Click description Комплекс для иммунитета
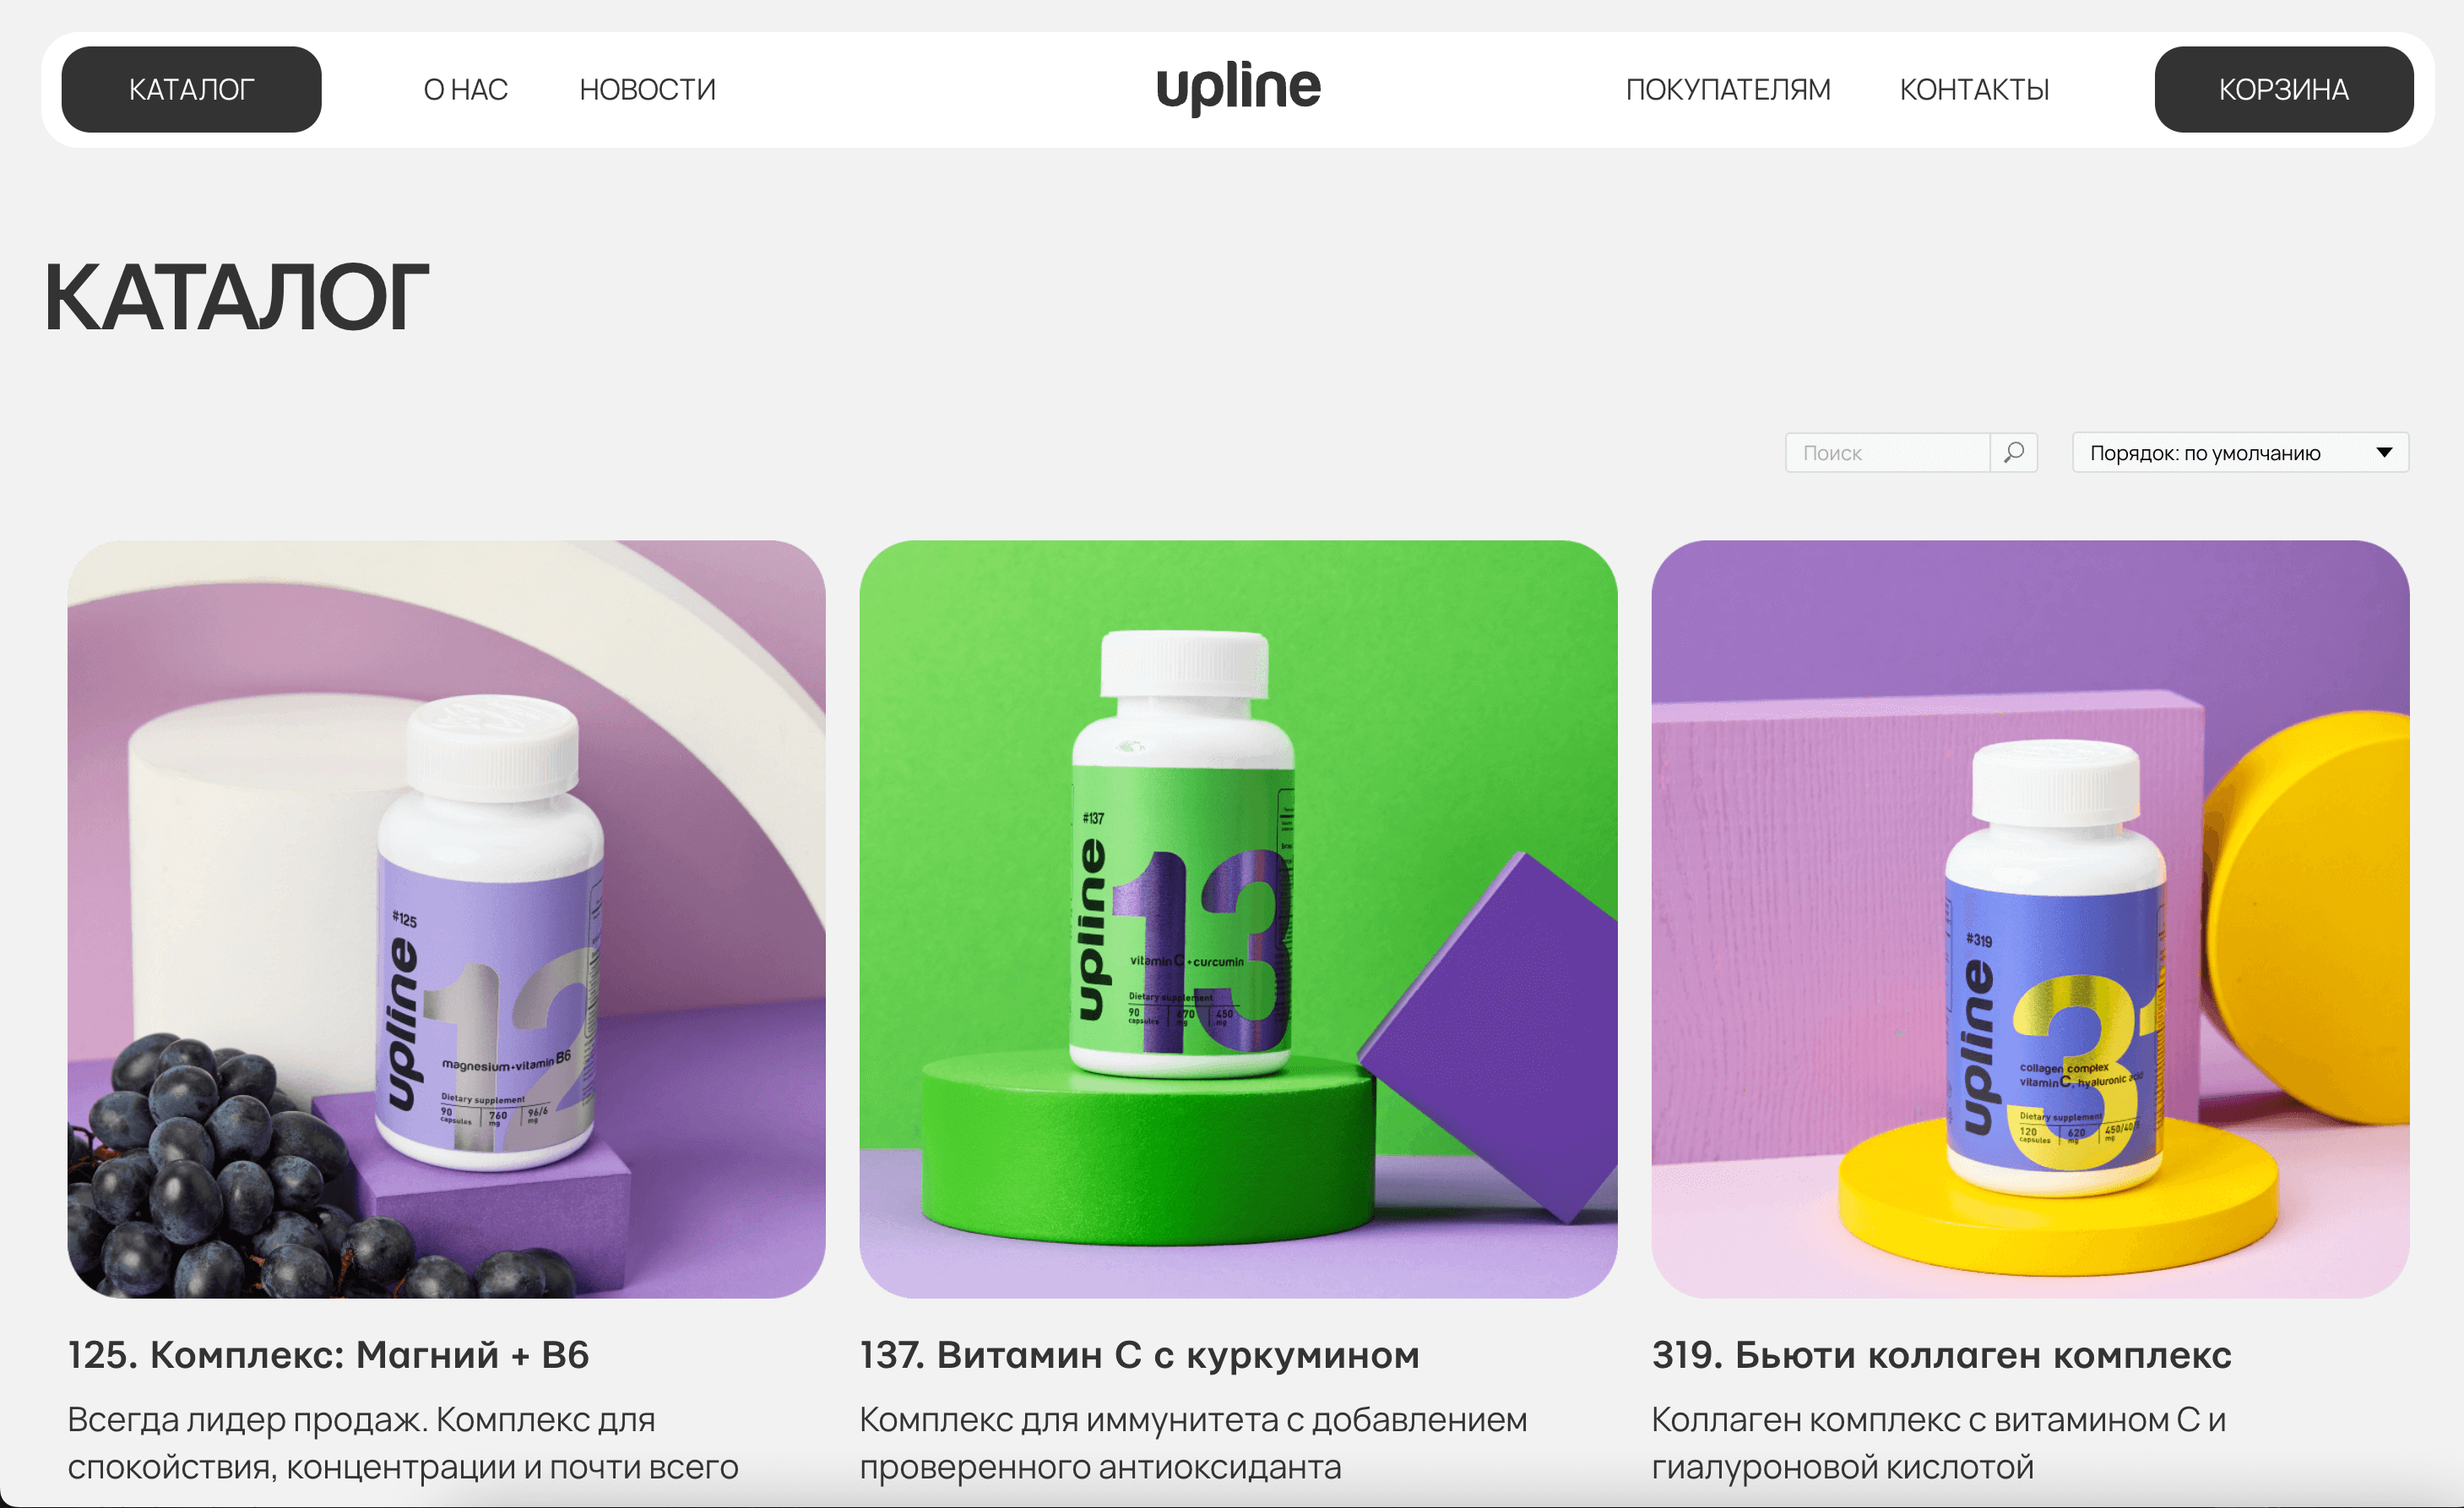 pos(1193,1442)
